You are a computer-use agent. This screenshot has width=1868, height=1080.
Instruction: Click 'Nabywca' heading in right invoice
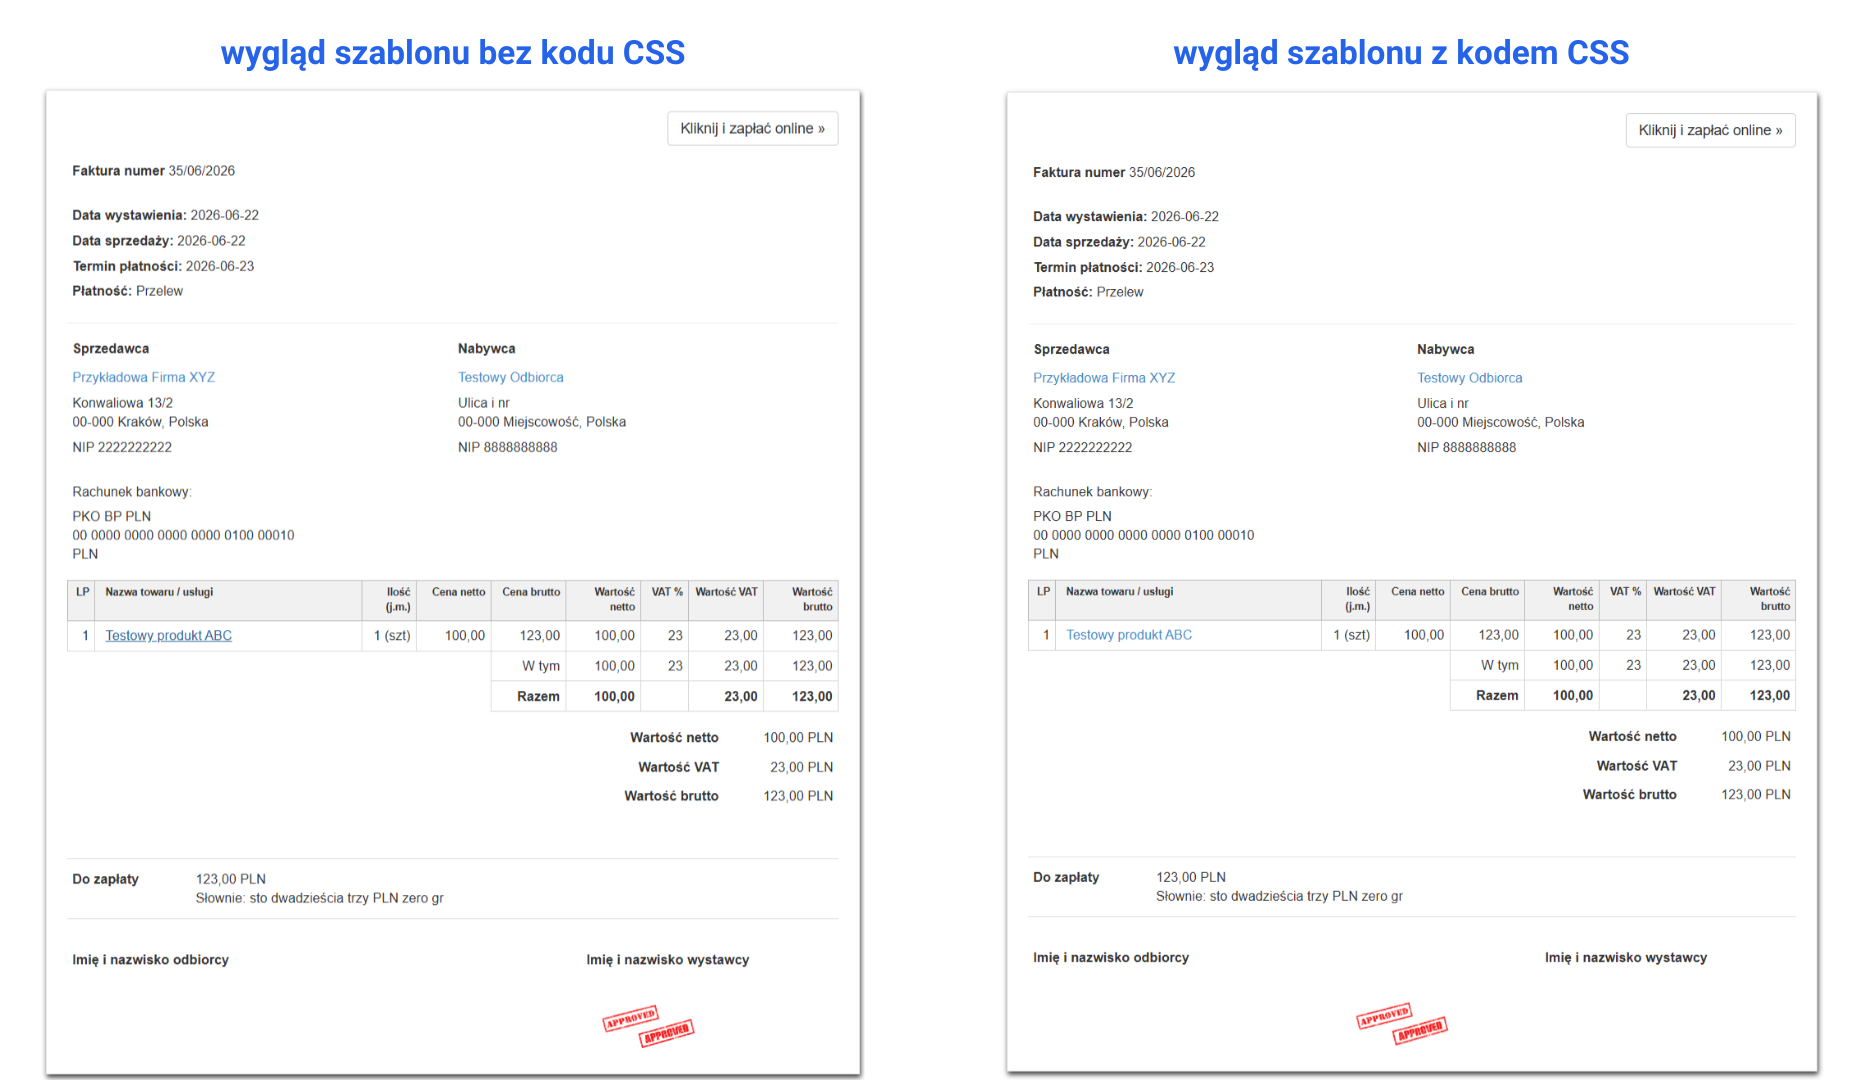1445,349
